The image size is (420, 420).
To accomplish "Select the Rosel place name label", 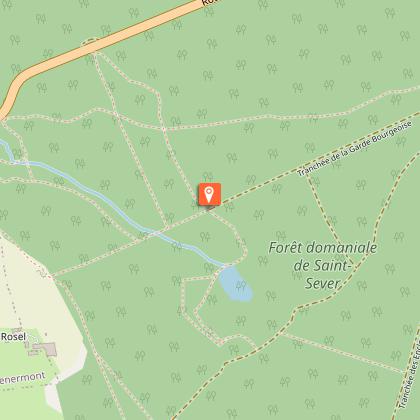I will point(13,337).
